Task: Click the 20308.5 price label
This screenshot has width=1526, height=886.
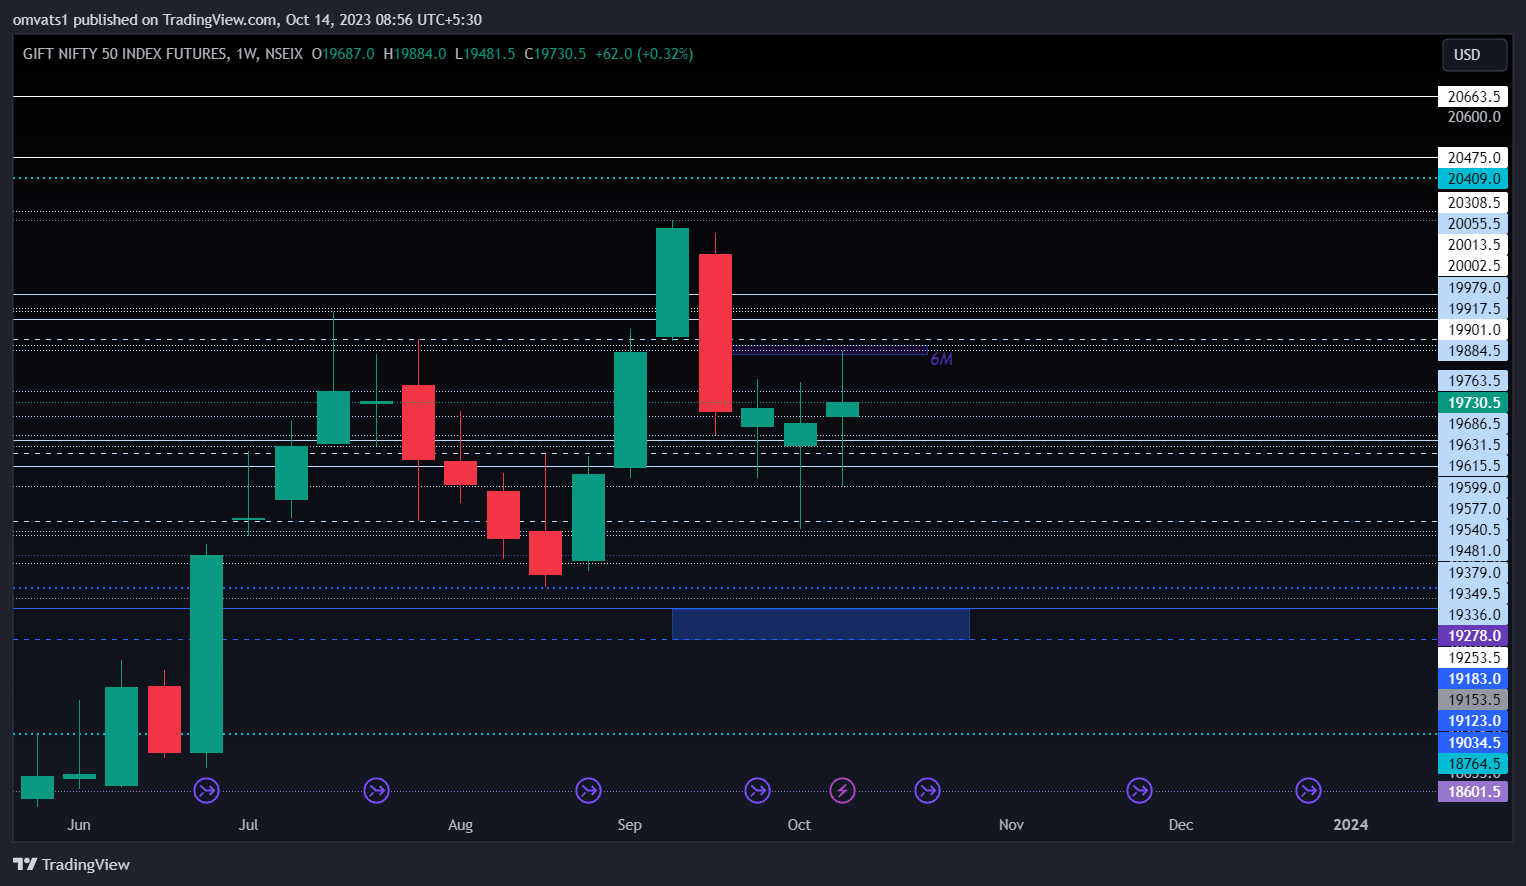Action: tap(1473, 203)
